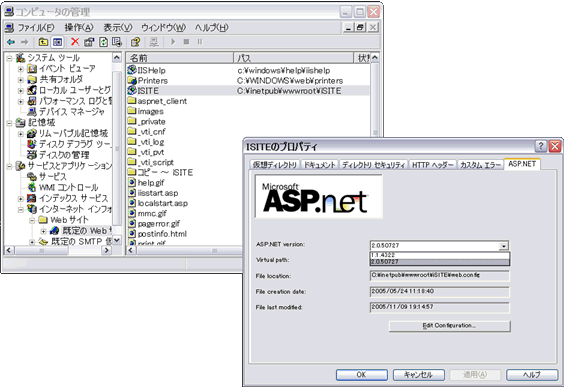Click the Edit Configuration button

[x=449, y=326]
